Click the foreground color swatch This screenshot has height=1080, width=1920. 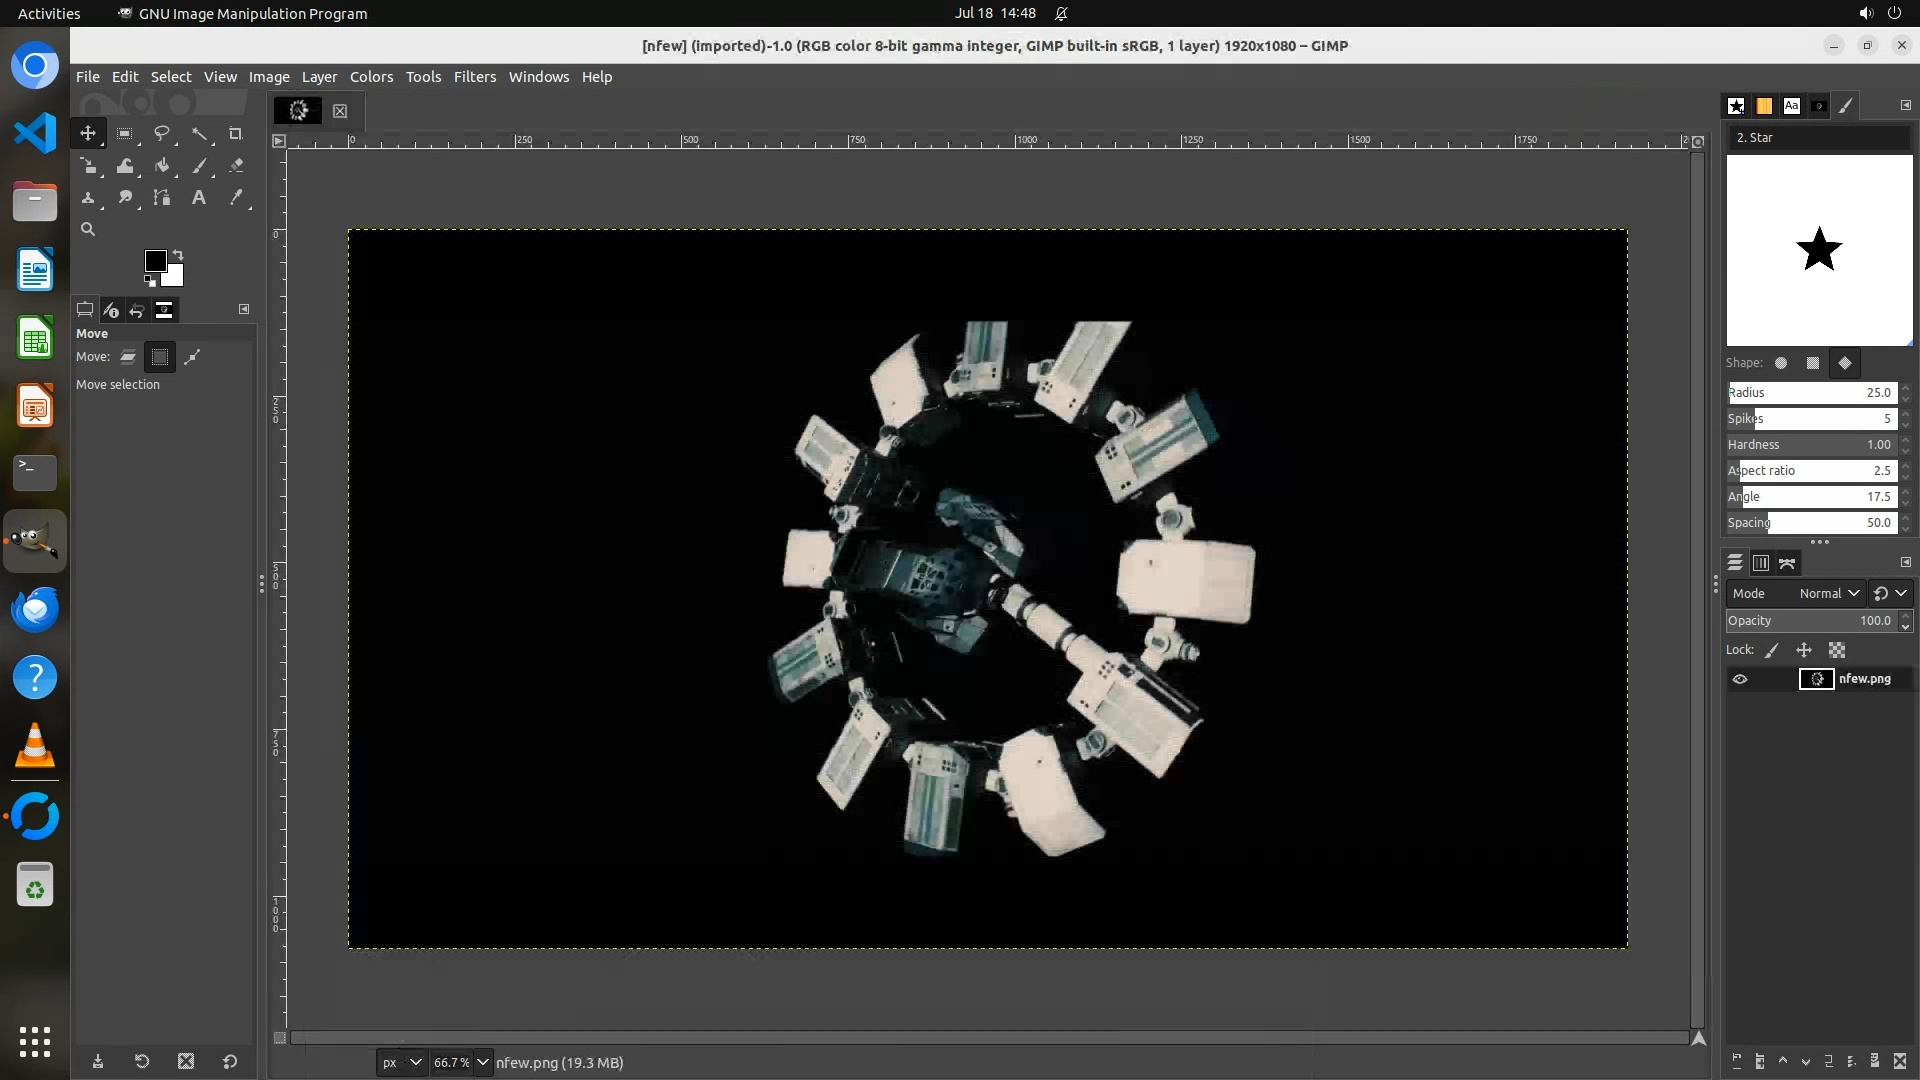(155, 261)
